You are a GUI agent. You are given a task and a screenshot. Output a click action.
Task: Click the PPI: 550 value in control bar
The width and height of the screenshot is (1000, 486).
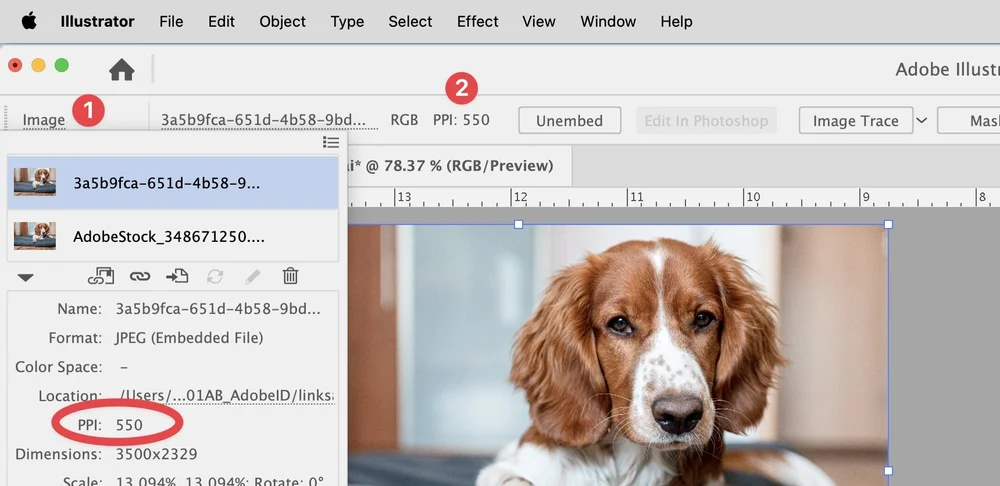(461, 121)
